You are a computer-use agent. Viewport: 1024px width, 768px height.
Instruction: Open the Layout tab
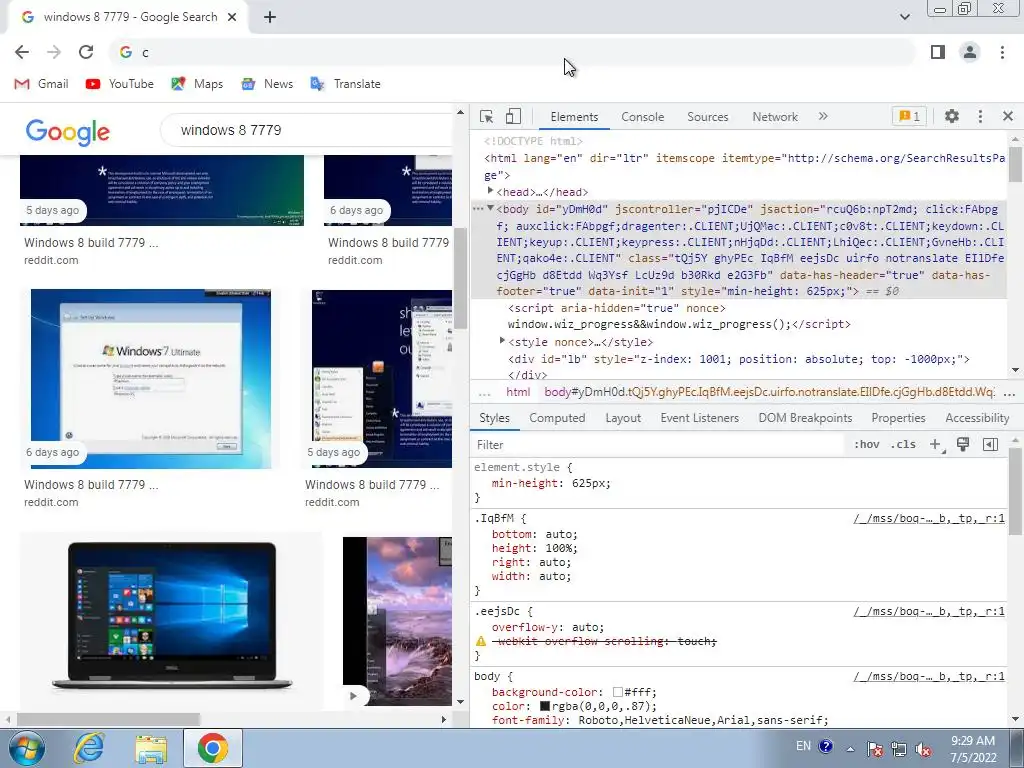click(x=623, y=418)
